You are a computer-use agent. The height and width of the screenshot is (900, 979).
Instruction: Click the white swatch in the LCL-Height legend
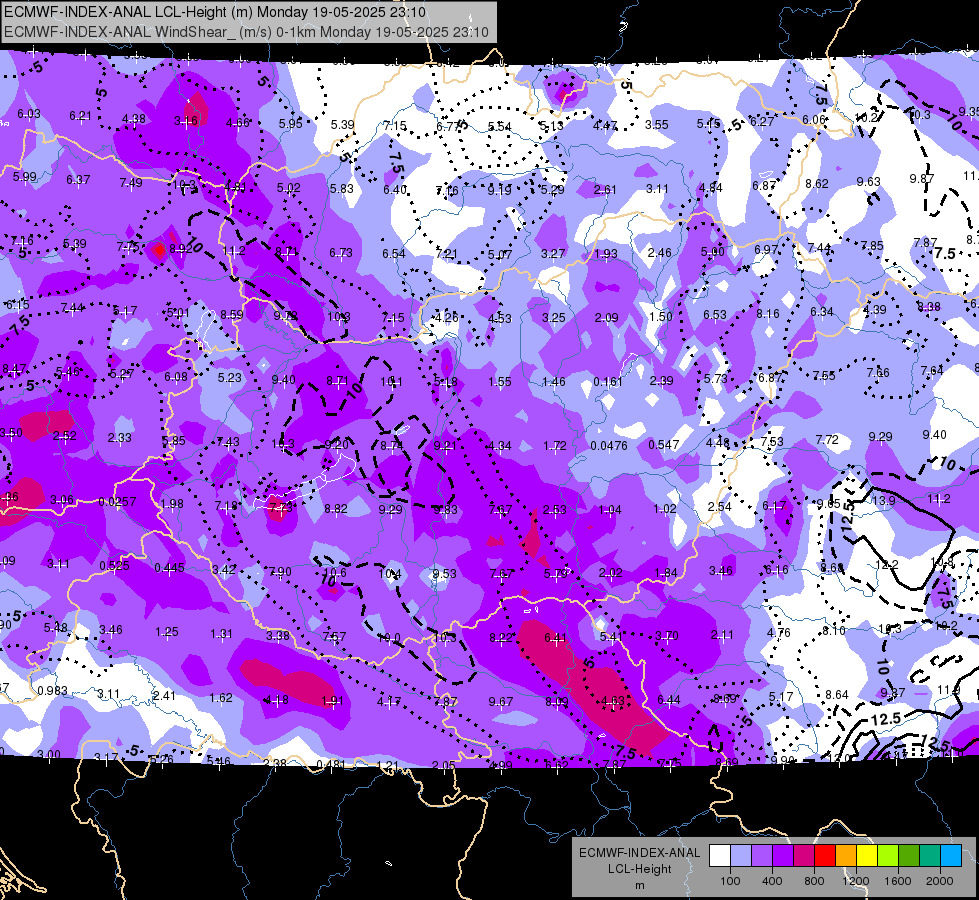coord(720,855)
